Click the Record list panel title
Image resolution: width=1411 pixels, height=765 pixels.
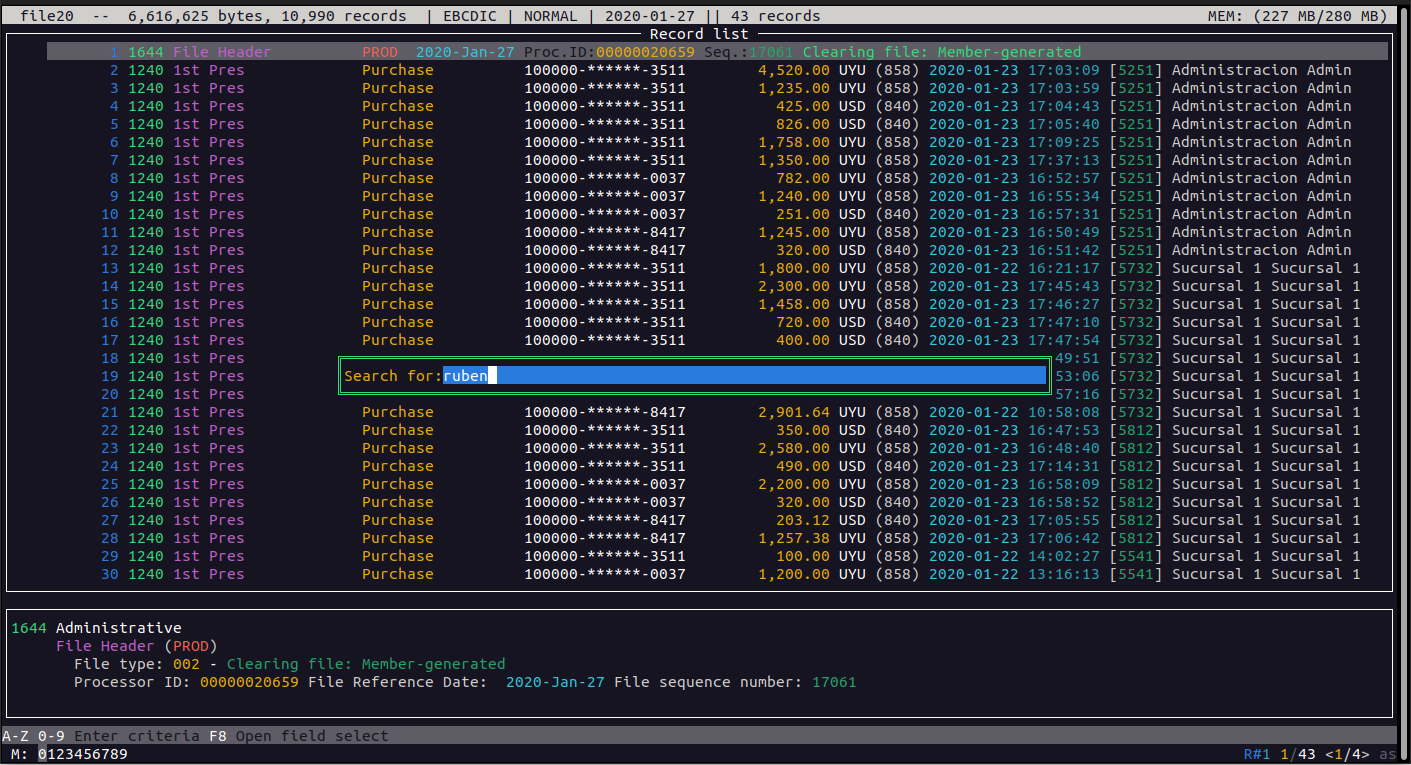pyautogui.click(x=698, y=34)
